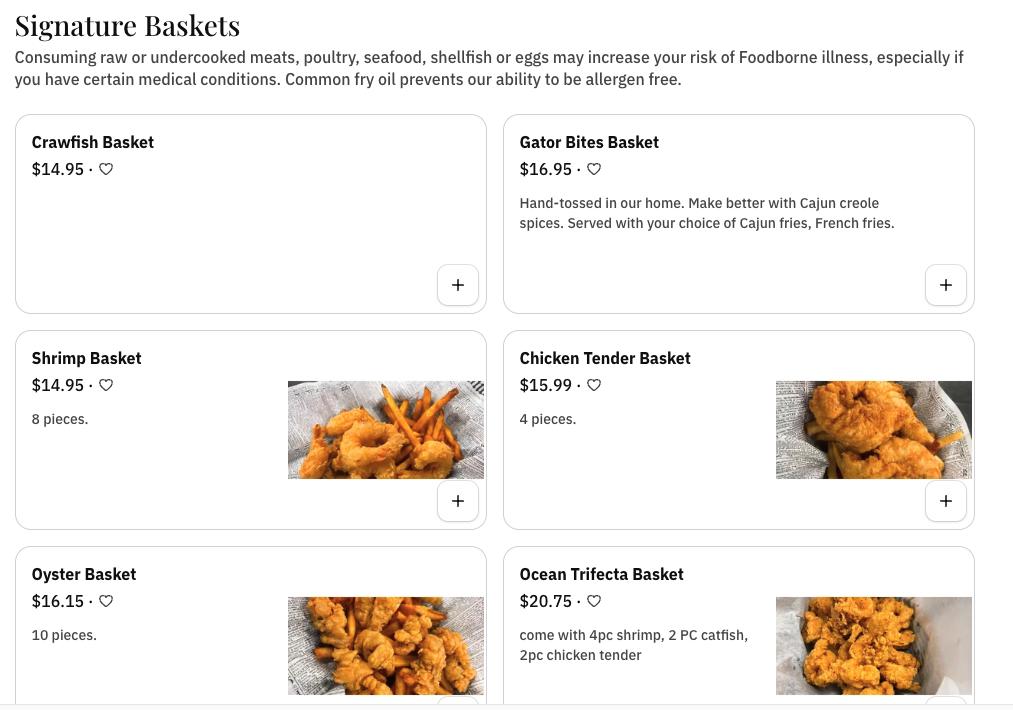Viewport: 1013px width, 710px height.
Task: Click the Oyster Basket food photo
Action: 386,646
